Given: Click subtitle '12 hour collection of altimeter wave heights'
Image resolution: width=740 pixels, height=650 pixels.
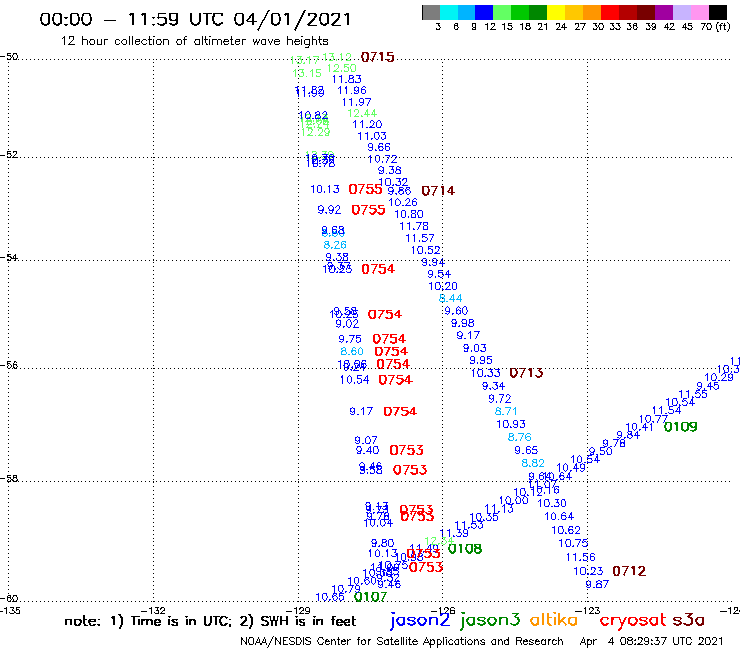Looking at the screenshot, I should click(x=194, y=41).
